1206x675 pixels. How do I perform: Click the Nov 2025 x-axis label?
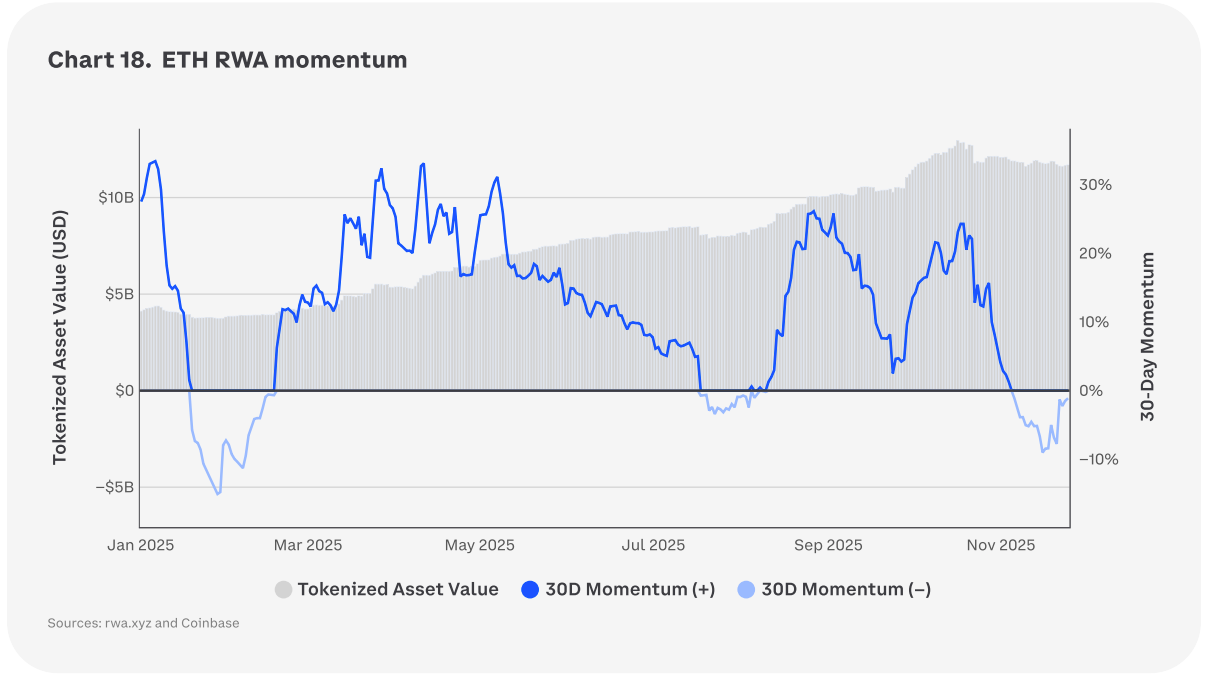coord(1001,545)
